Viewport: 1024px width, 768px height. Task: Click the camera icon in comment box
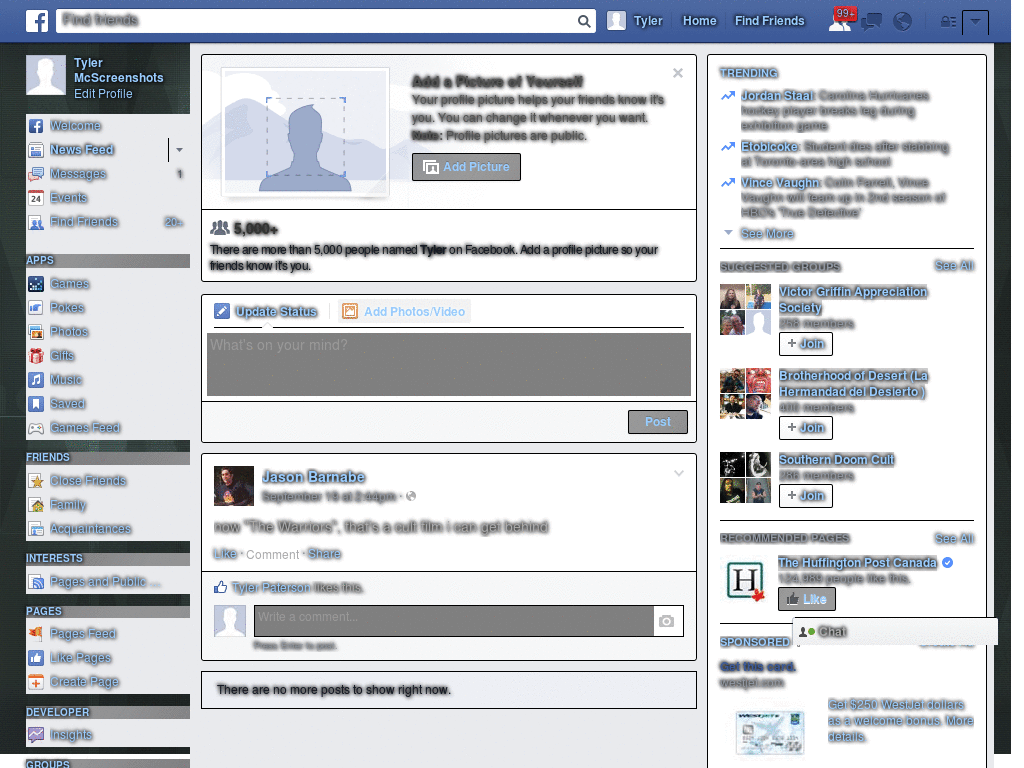(666, 621)
